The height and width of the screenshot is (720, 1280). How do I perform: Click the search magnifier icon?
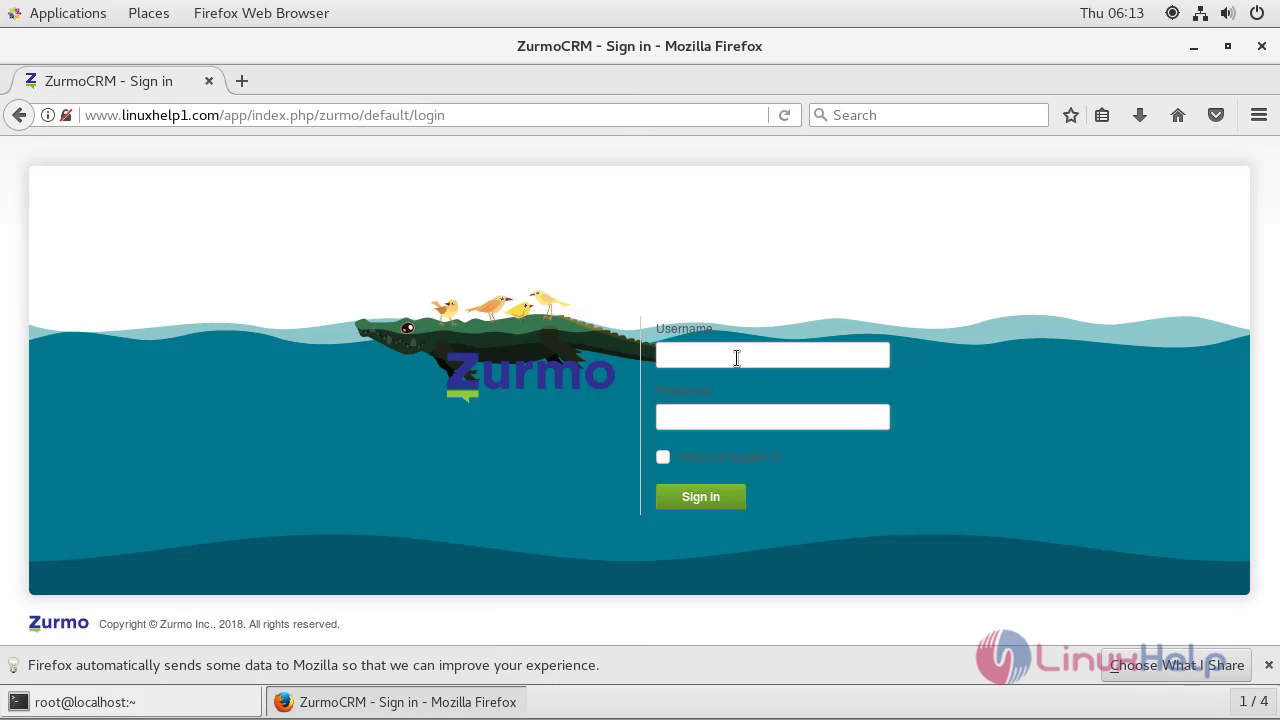click(821, 115)
